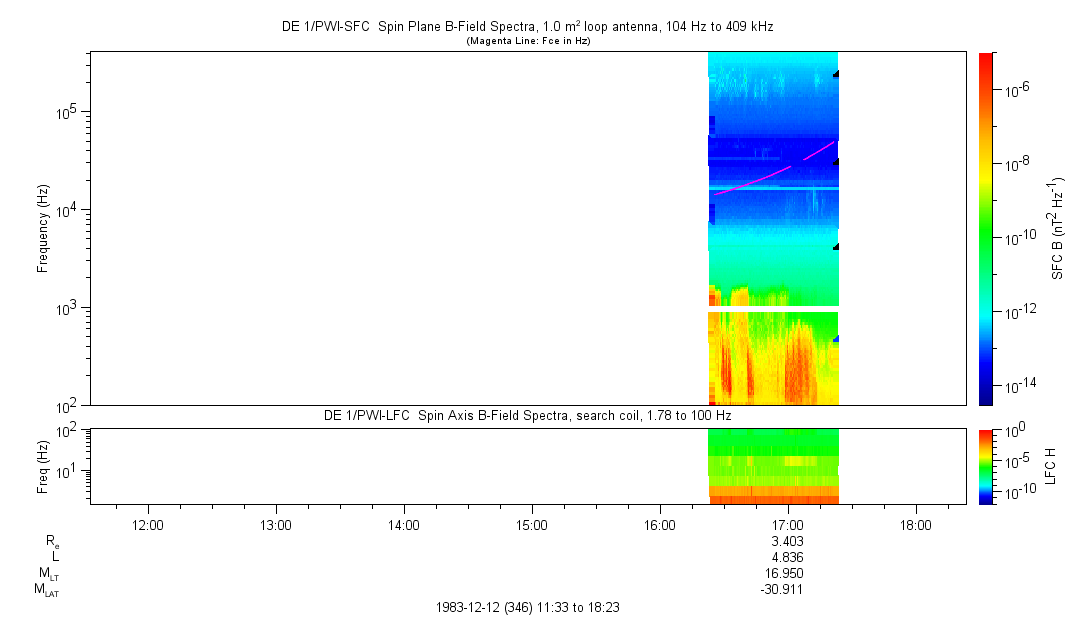
Task: Click the 'SFC B (nT² Hz⁻¹)' colorbar label
Action: [1057, 228]
